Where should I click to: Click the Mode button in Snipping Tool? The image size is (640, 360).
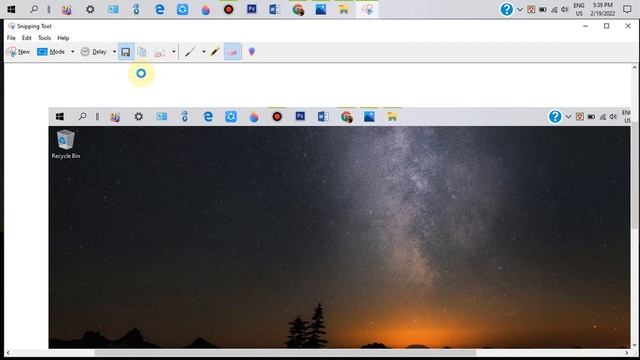(51, 52)
